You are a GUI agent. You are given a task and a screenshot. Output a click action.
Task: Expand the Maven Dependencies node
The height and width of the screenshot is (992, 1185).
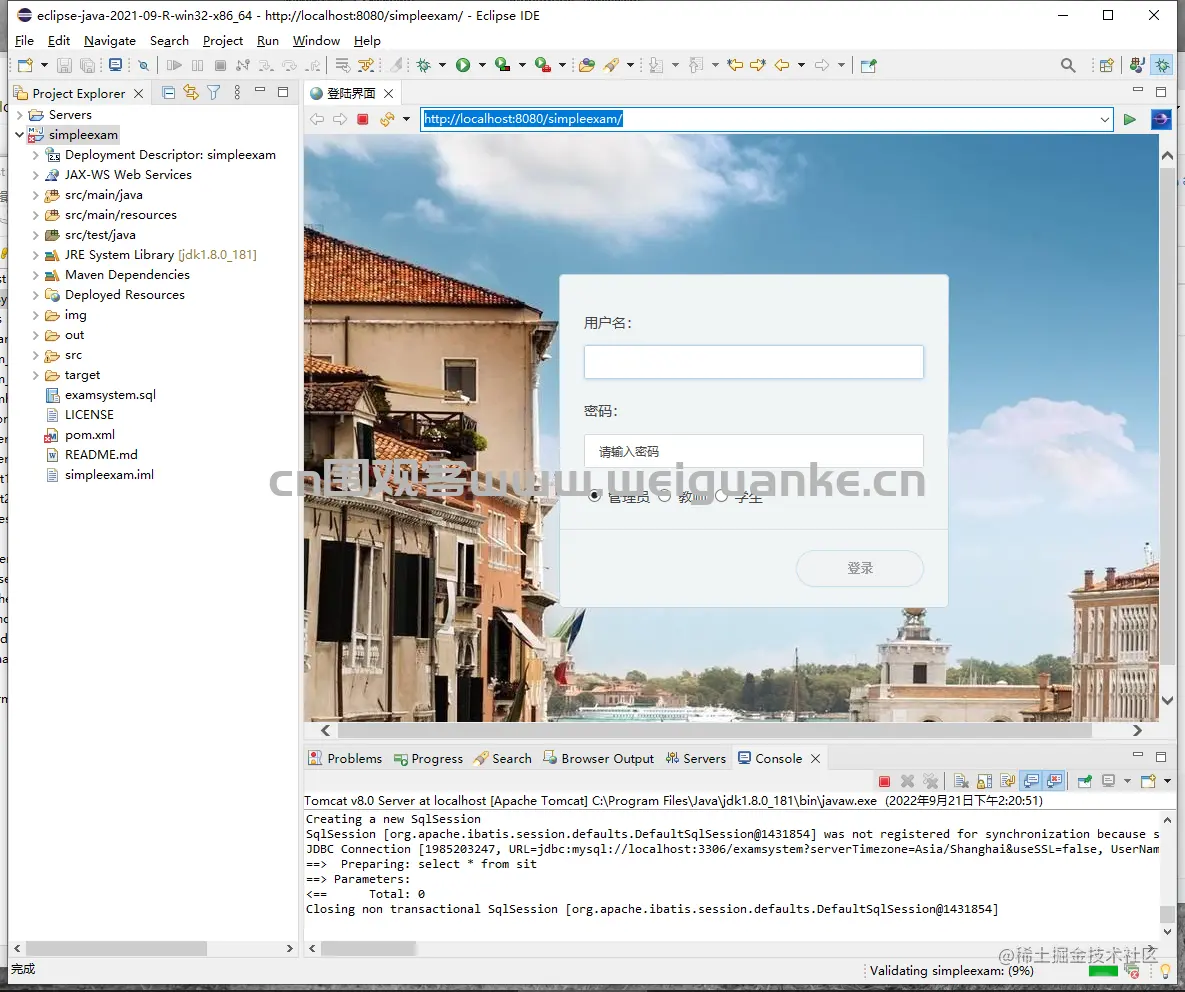click(36, 275)
